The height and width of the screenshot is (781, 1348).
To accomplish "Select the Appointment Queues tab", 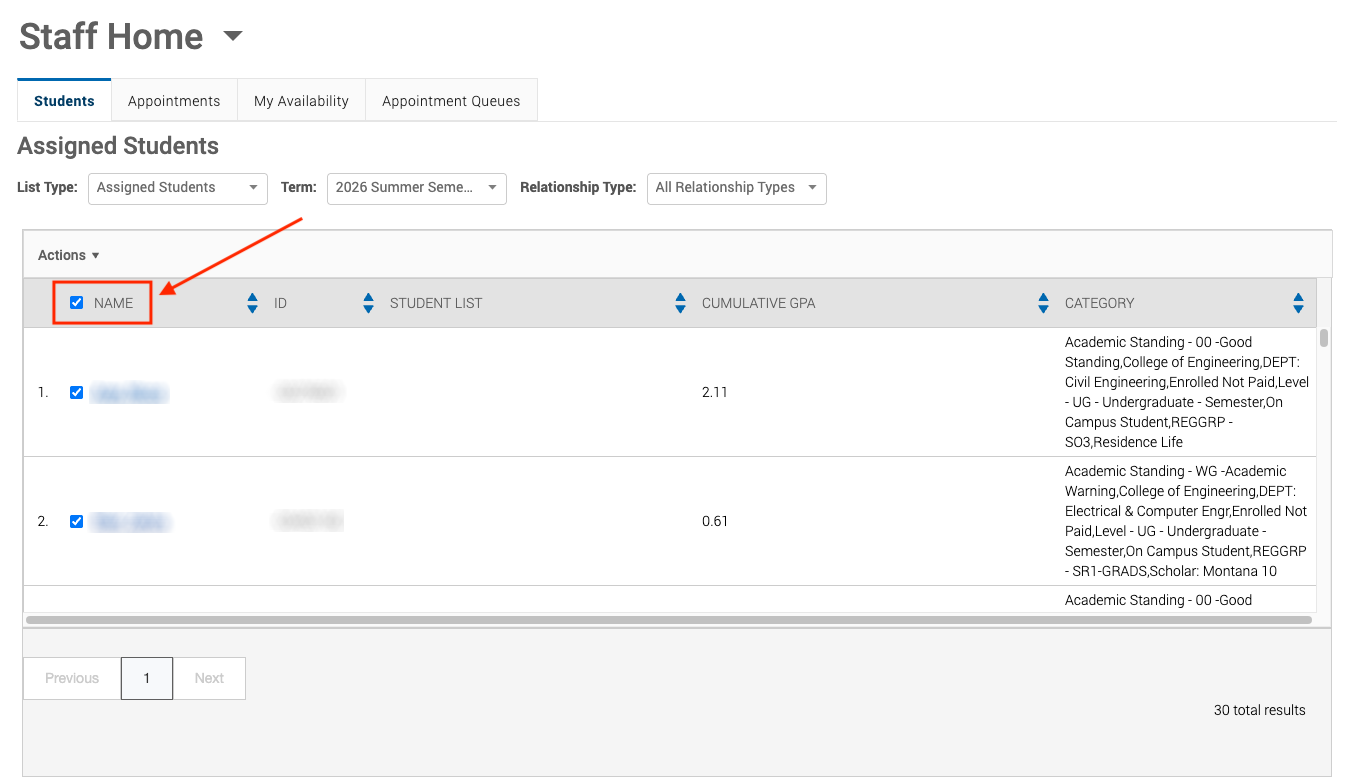I will click(451, 101).
